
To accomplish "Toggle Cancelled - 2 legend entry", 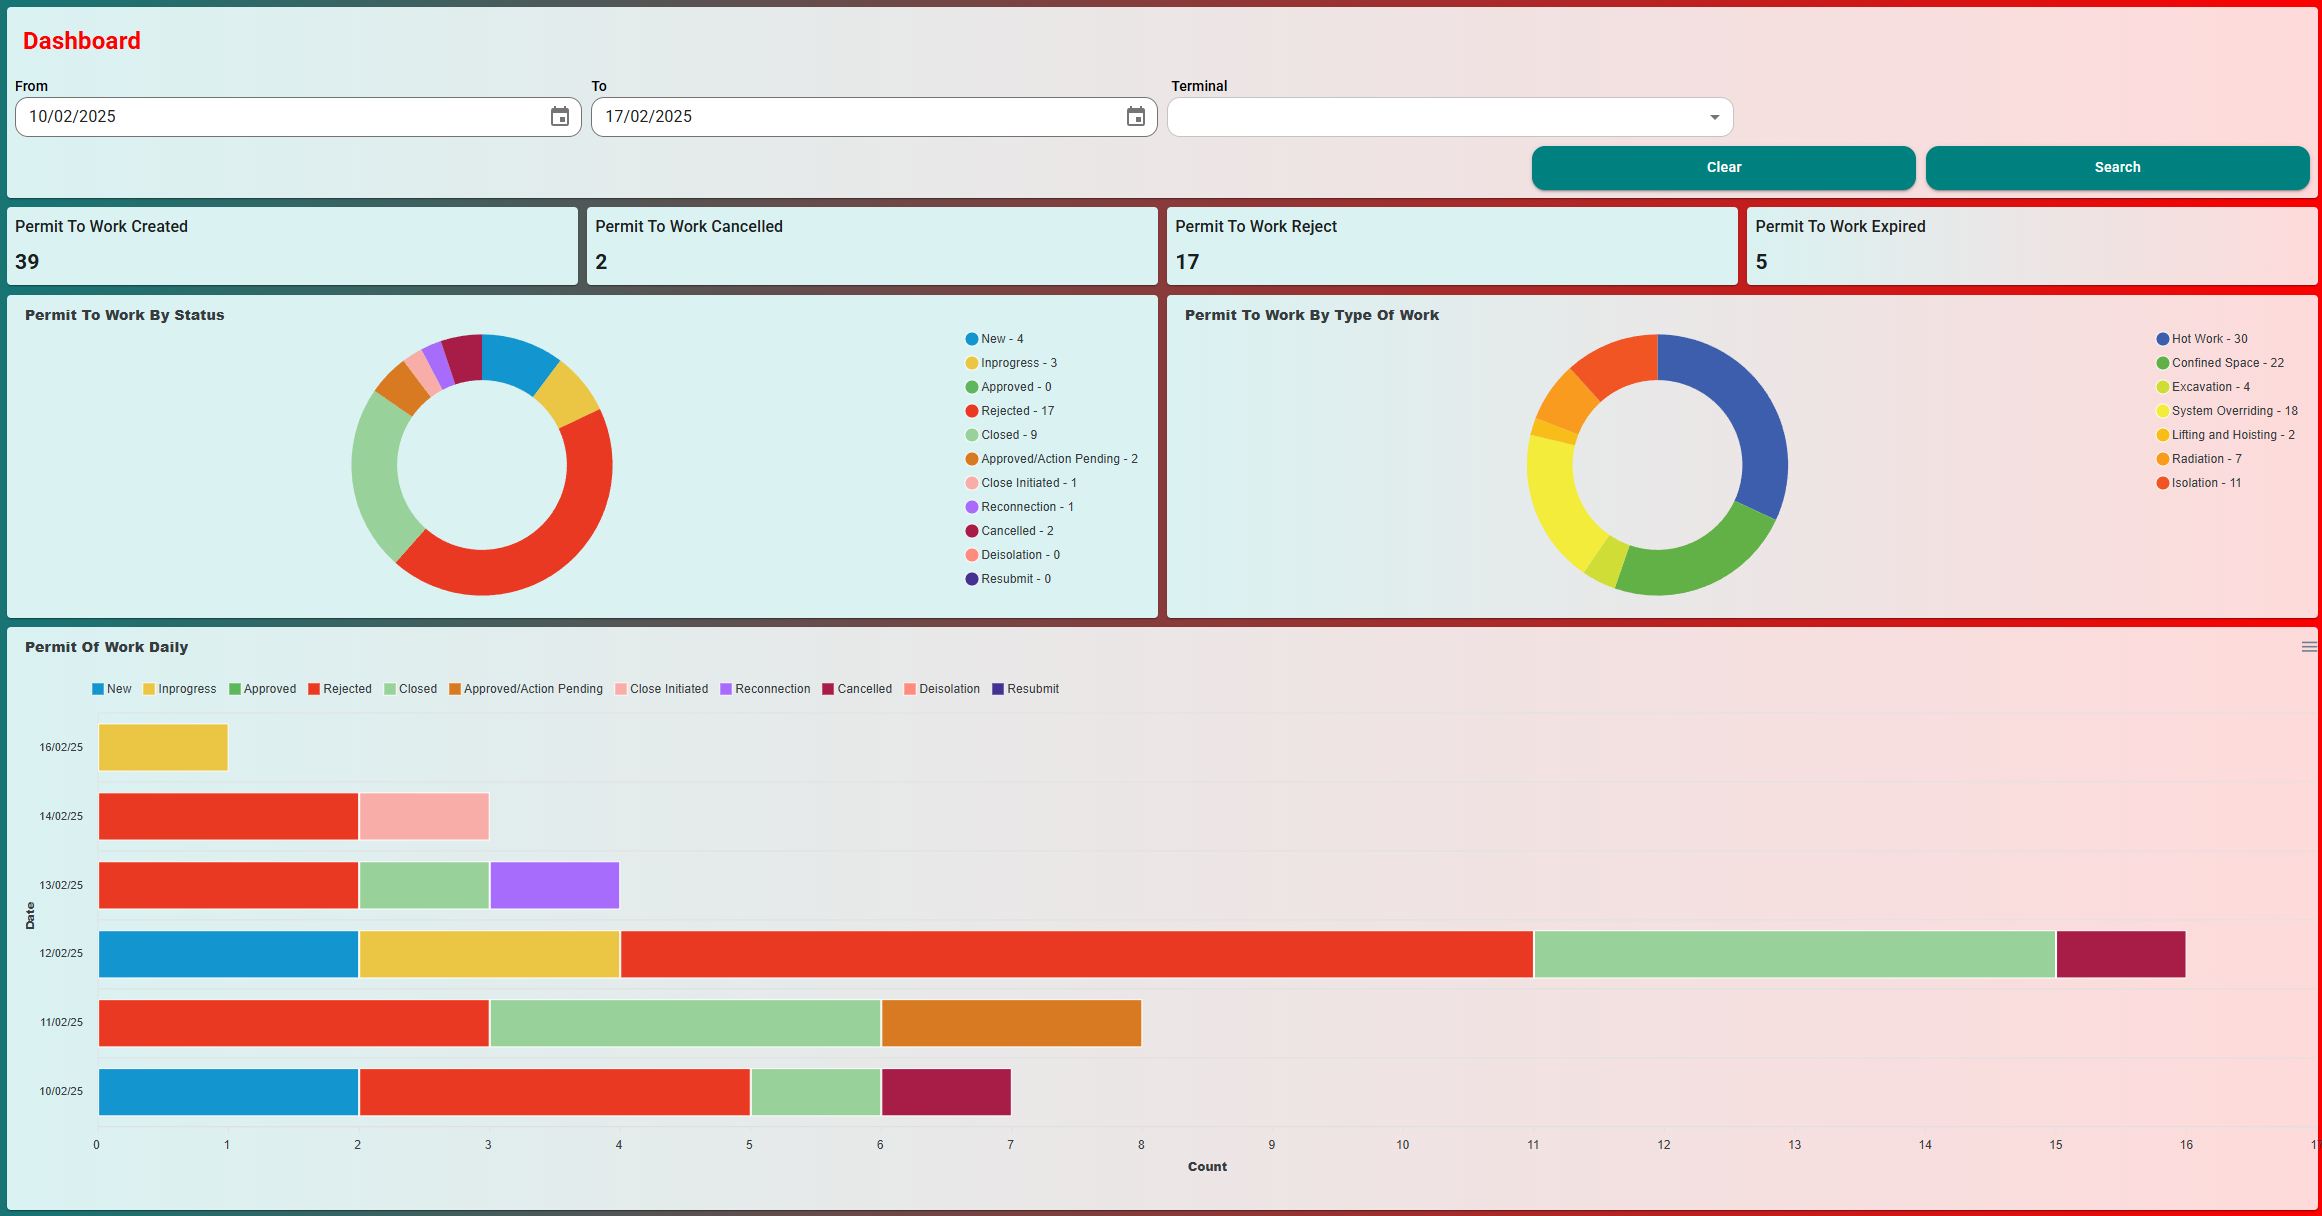I will [x=1009, y=531].
